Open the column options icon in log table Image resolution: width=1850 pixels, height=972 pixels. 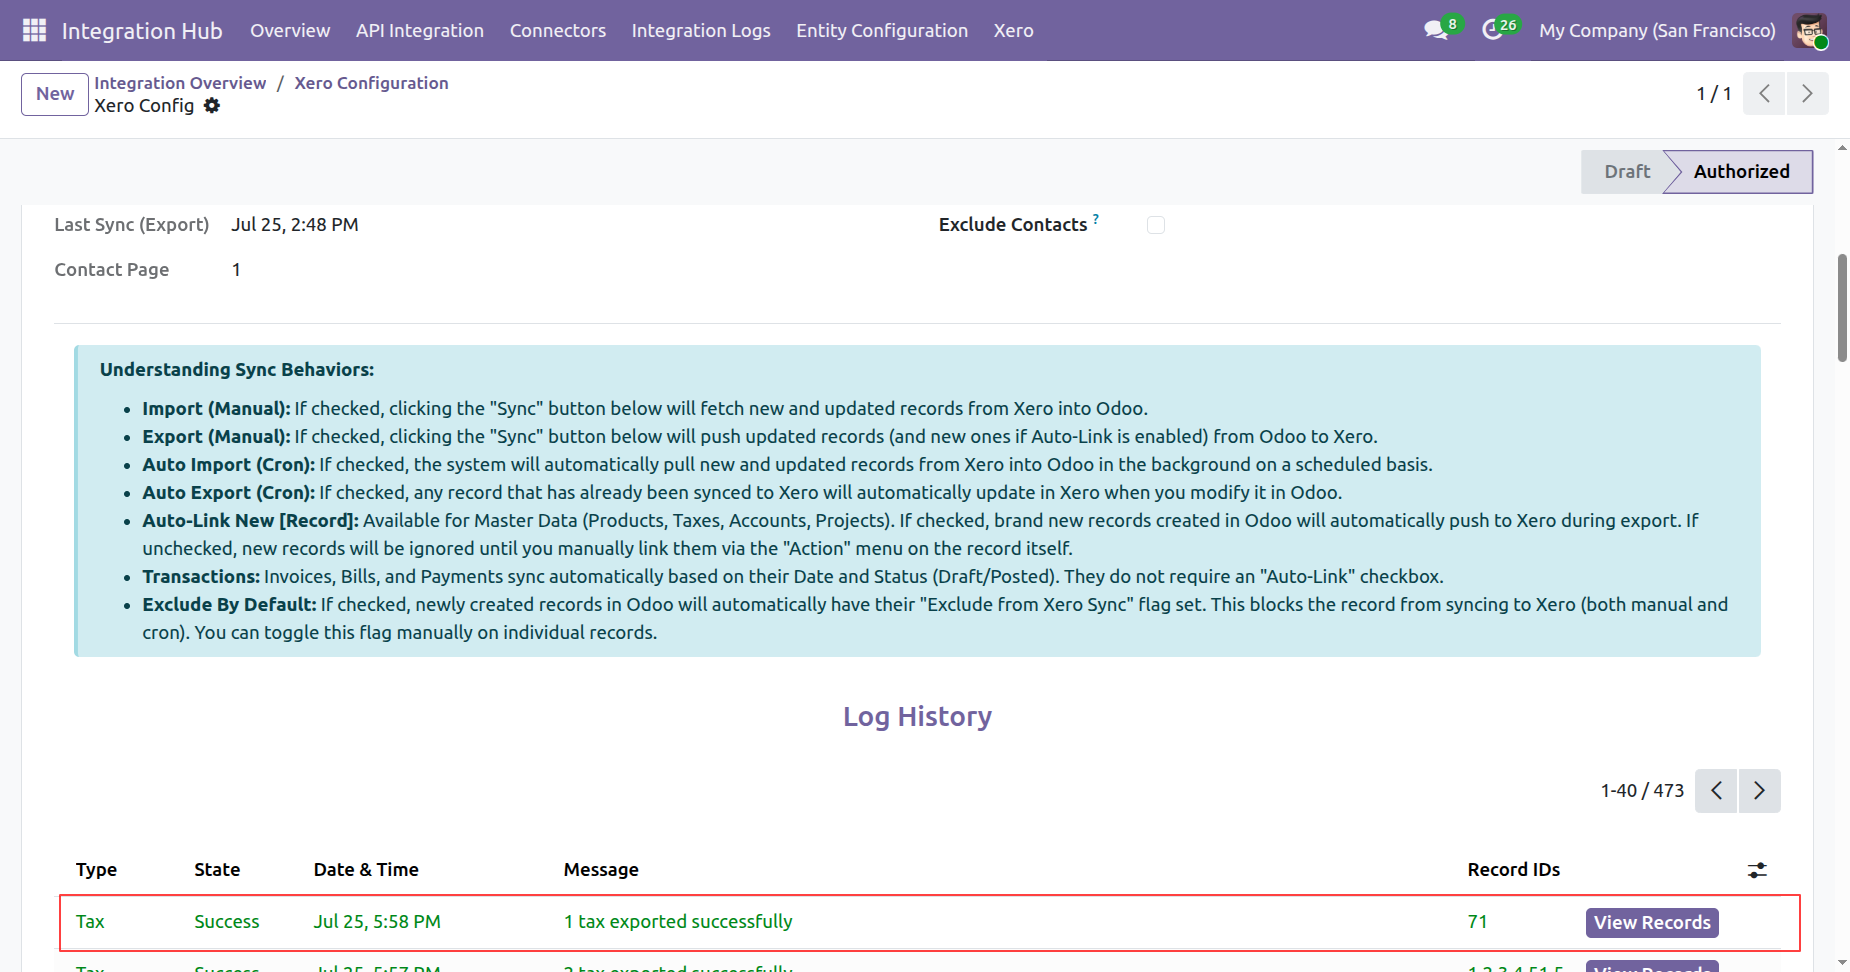click(1757, 870)
